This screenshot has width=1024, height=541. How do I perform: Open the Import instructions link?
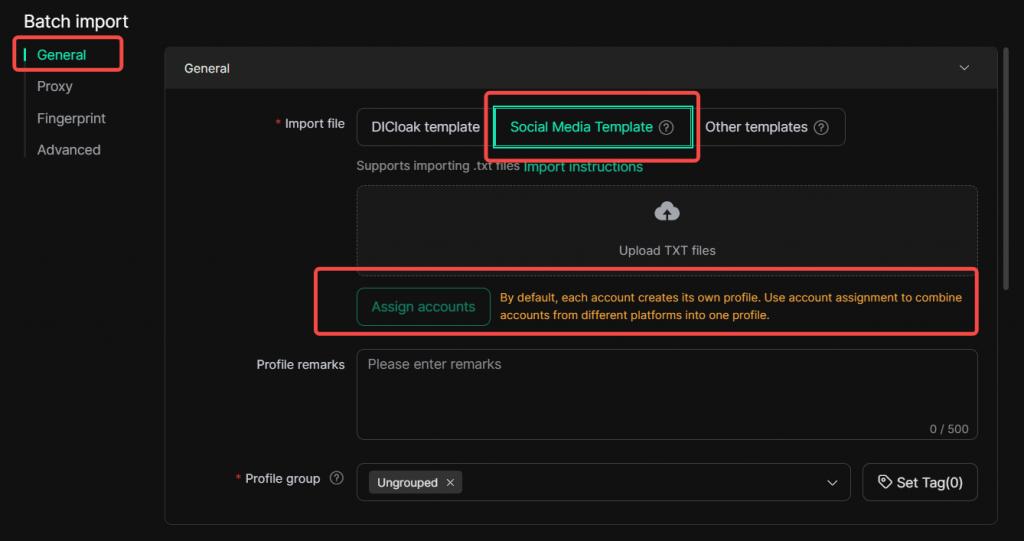[x=583, y=167]
